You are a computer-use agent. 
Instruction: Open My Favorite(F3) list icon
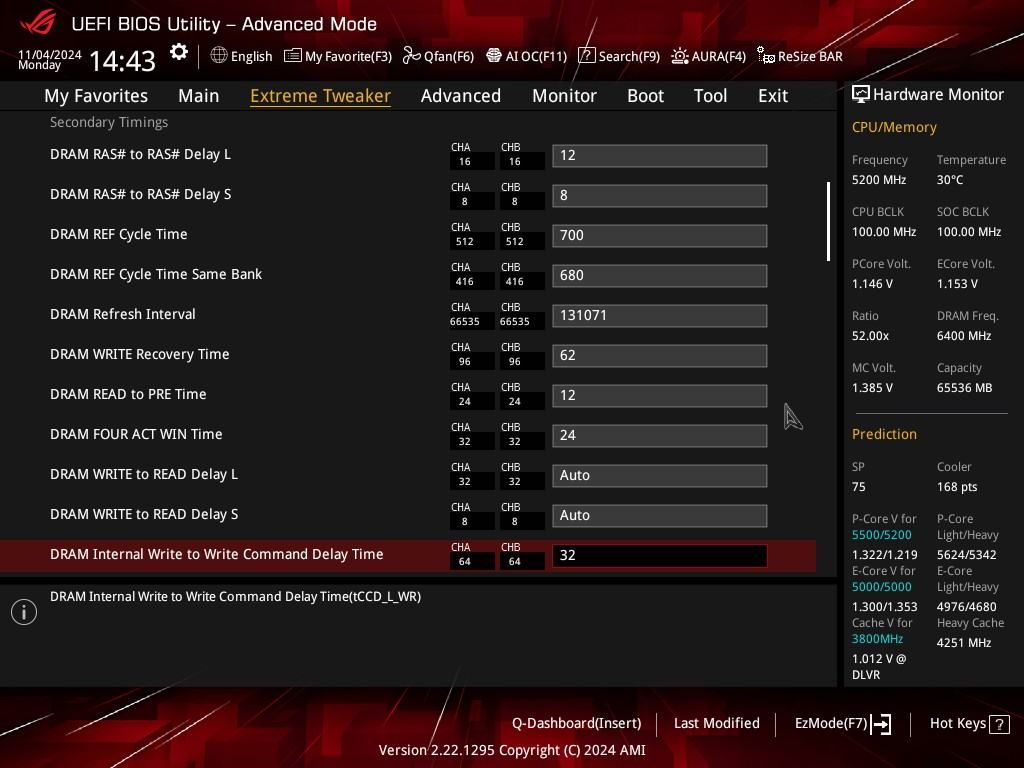[x=293, y=56]
